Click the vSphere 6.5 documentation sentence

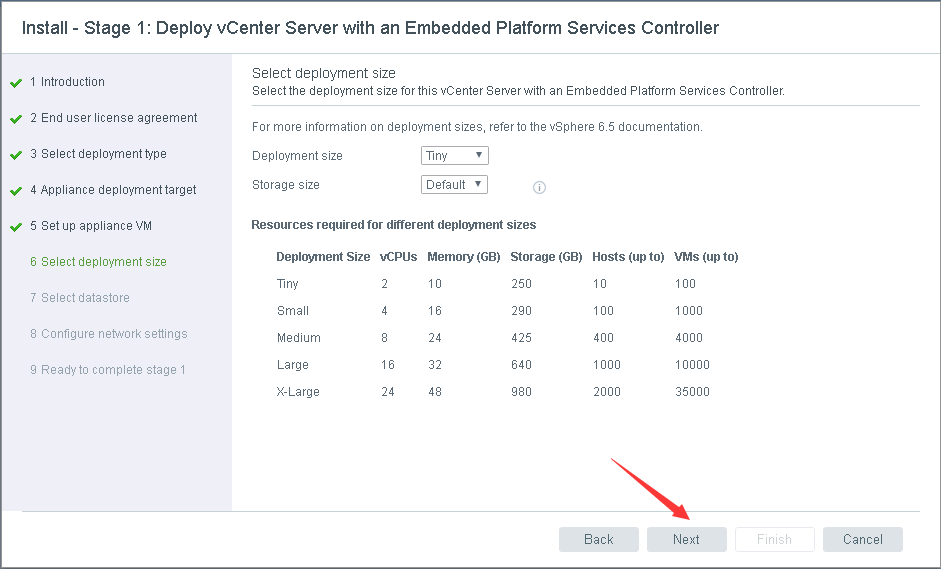click(x=477, y=127)
